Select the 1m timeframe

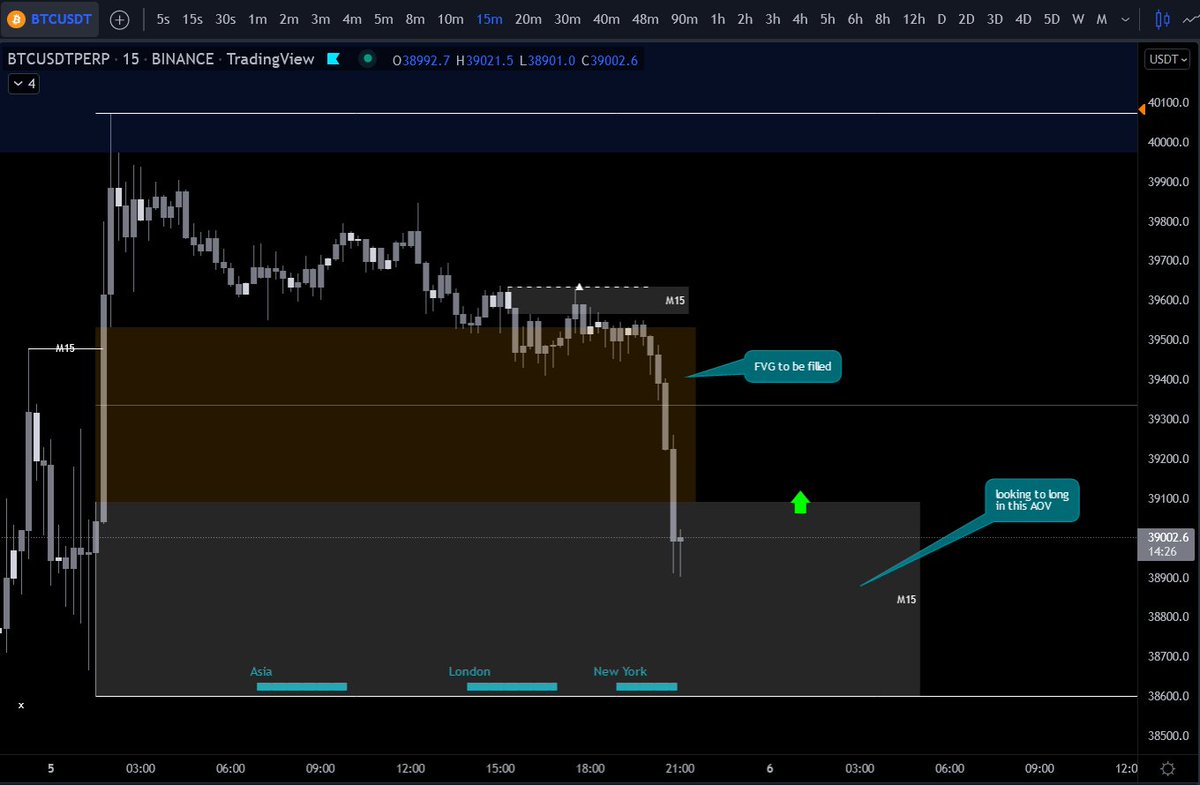click(x=257, y=19)
